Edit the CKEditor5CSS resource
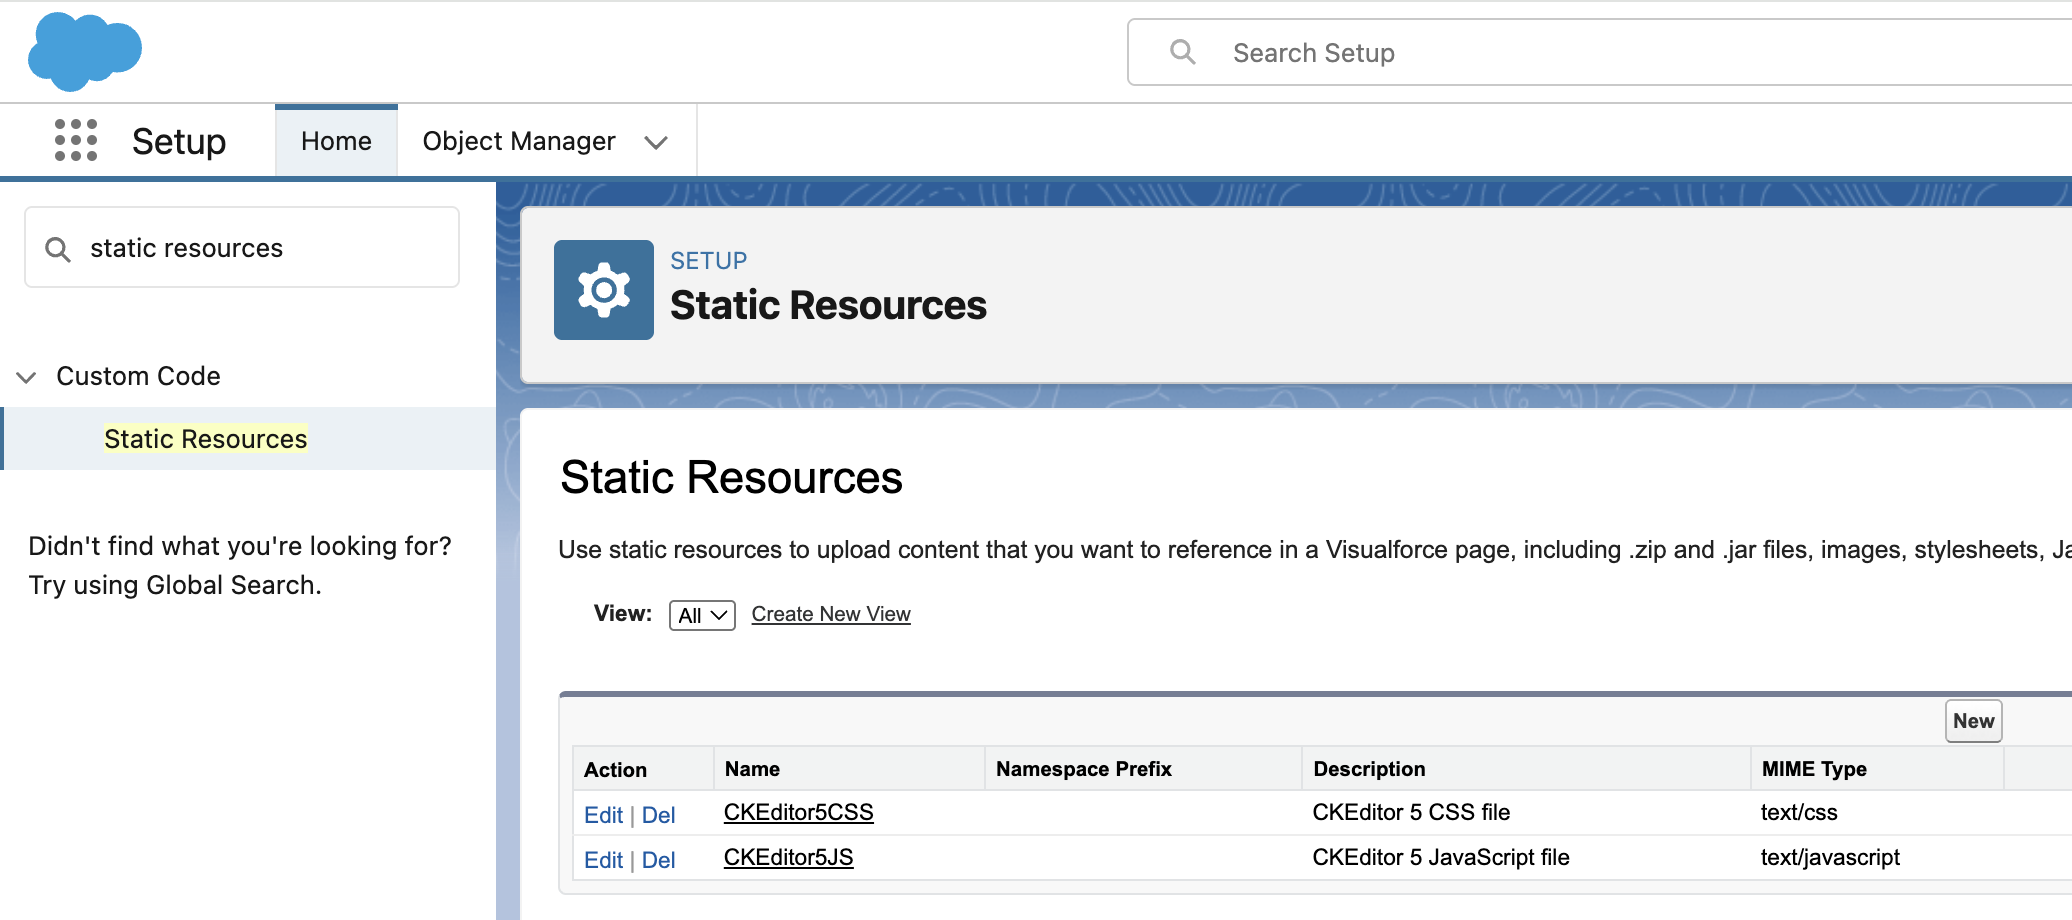Viewport: 2072px width, 920px height. [603, 815]
